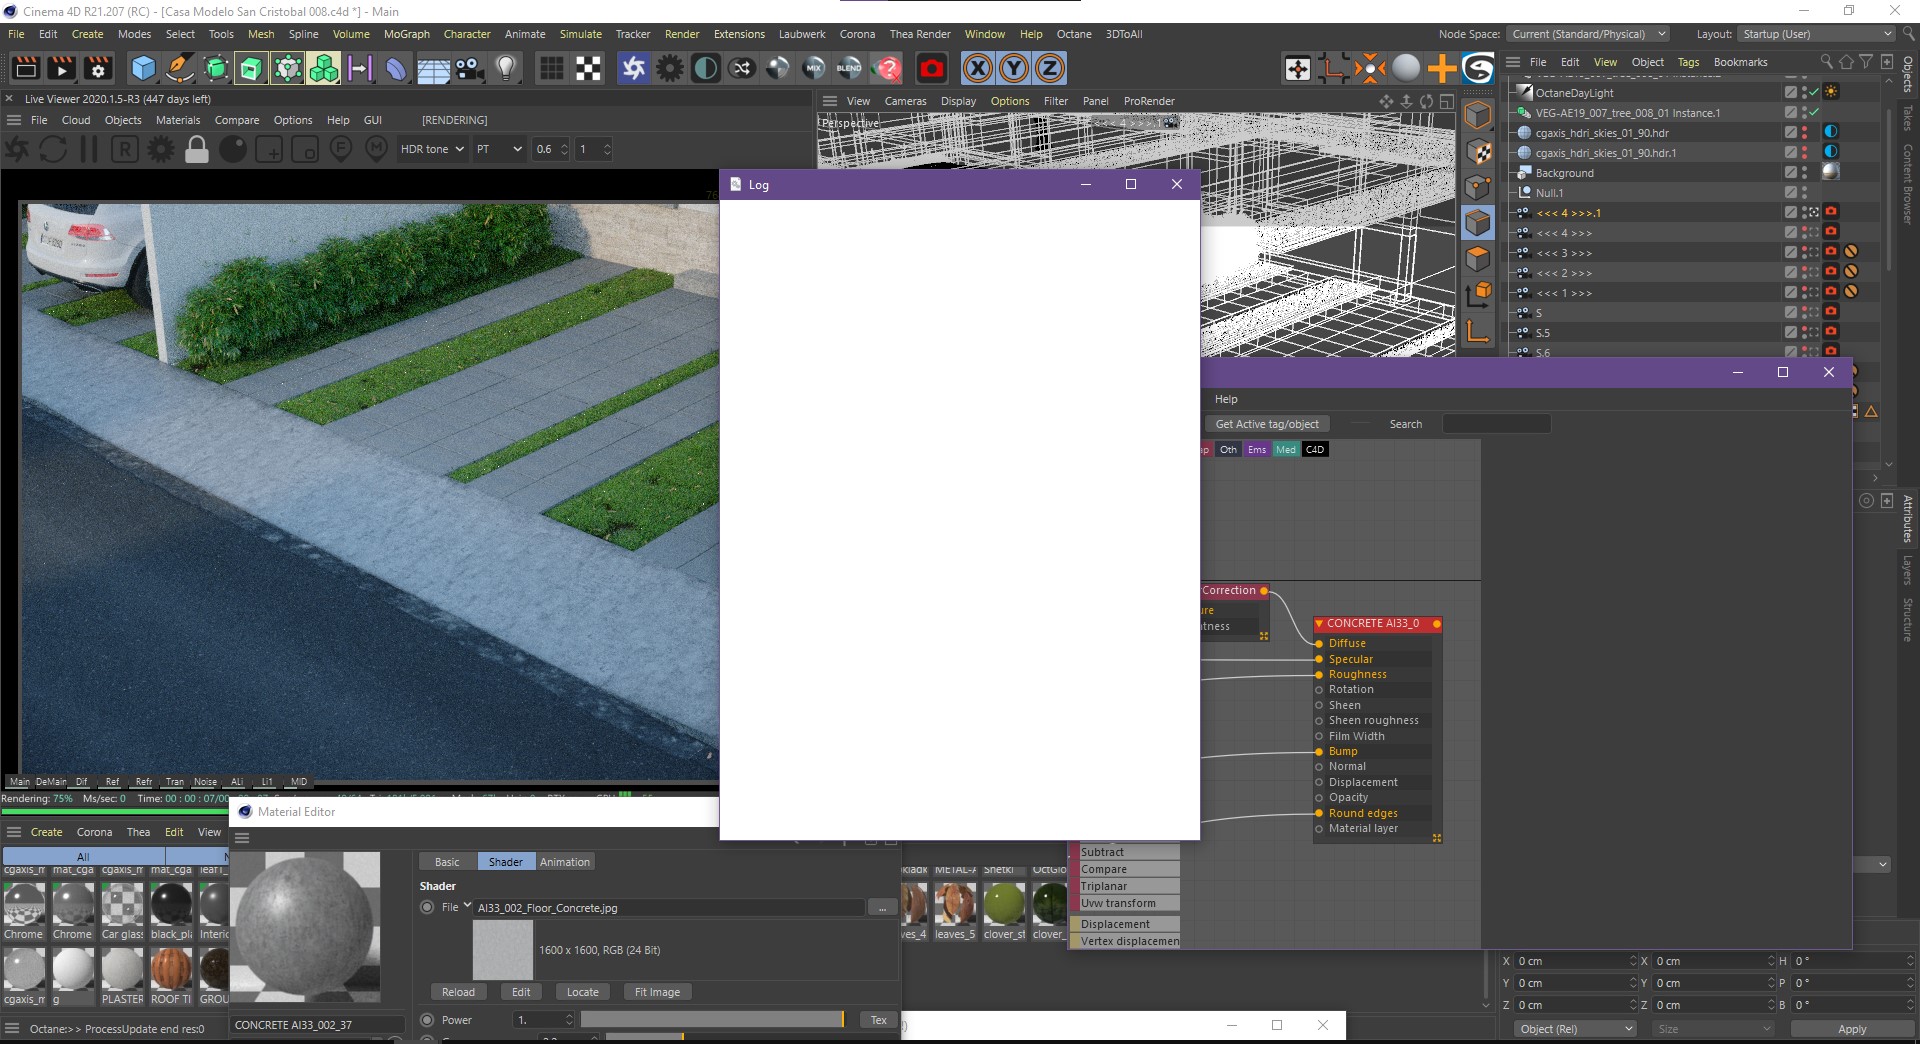Select the File radio button in Shader
Viewport: 1920px width, 1044px height.
coord(427,907)
